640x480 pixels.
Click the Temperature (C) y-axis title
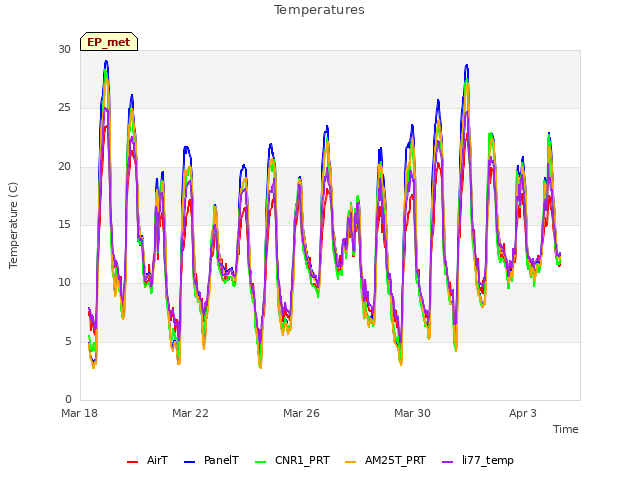pos(13,225)
